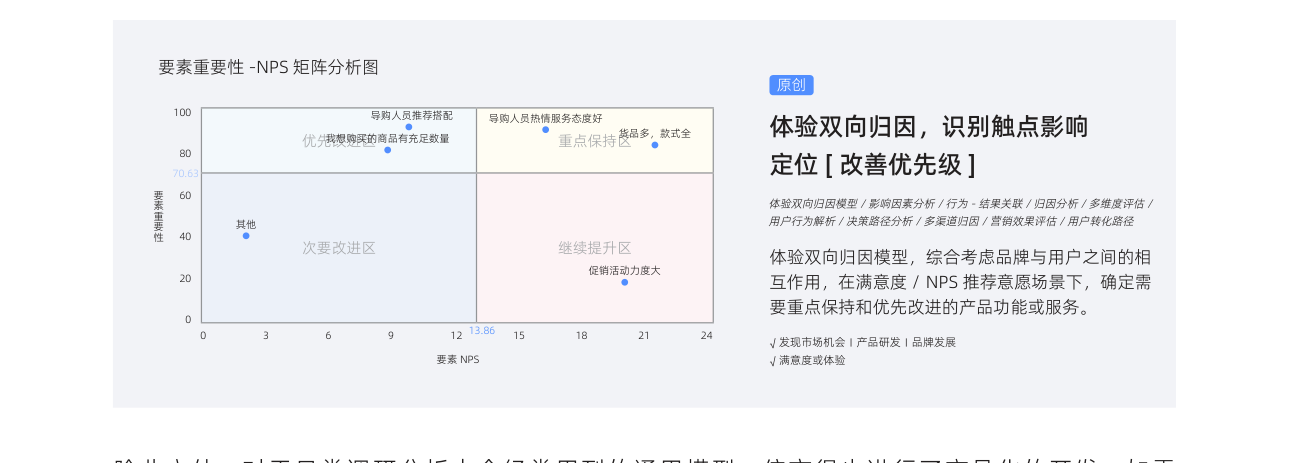Screen dimensions: 1289x463
Task: Click the vertical axis title 要素重要性
Action: [158, 216]
